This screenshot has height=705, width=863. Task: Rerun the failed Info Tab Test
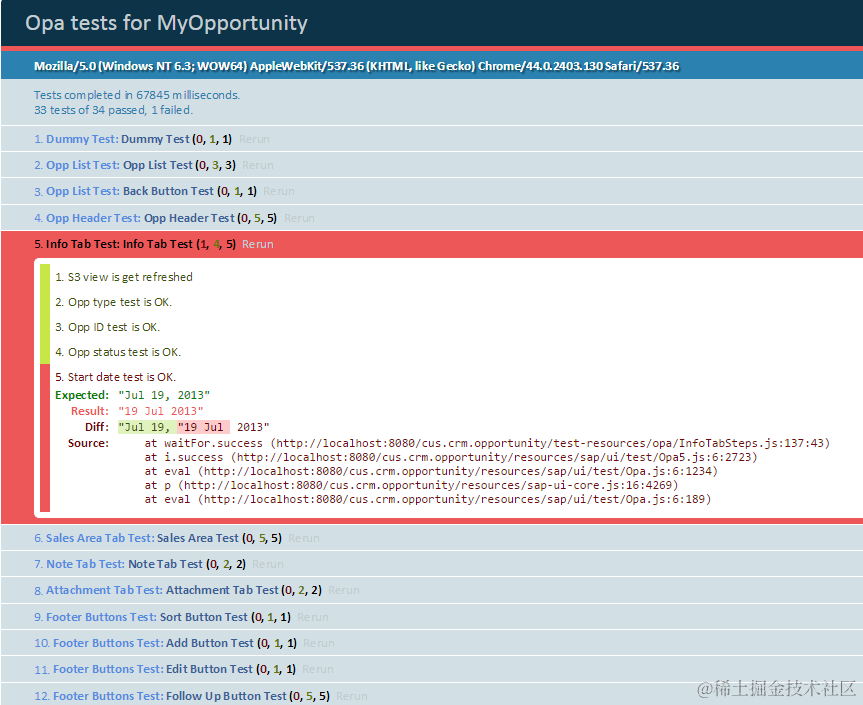[258, 244]
